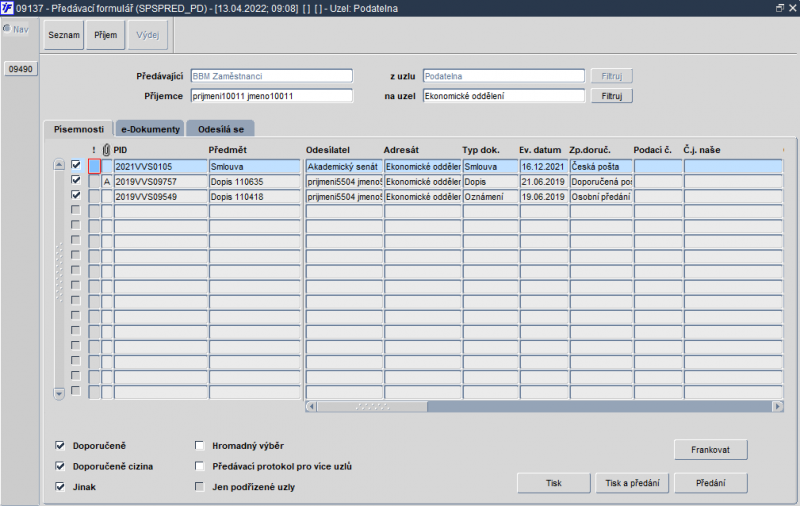Deselect the row checkbox for 2019VVS09757
Screen dimensions: 800x506
coord(76,180)
